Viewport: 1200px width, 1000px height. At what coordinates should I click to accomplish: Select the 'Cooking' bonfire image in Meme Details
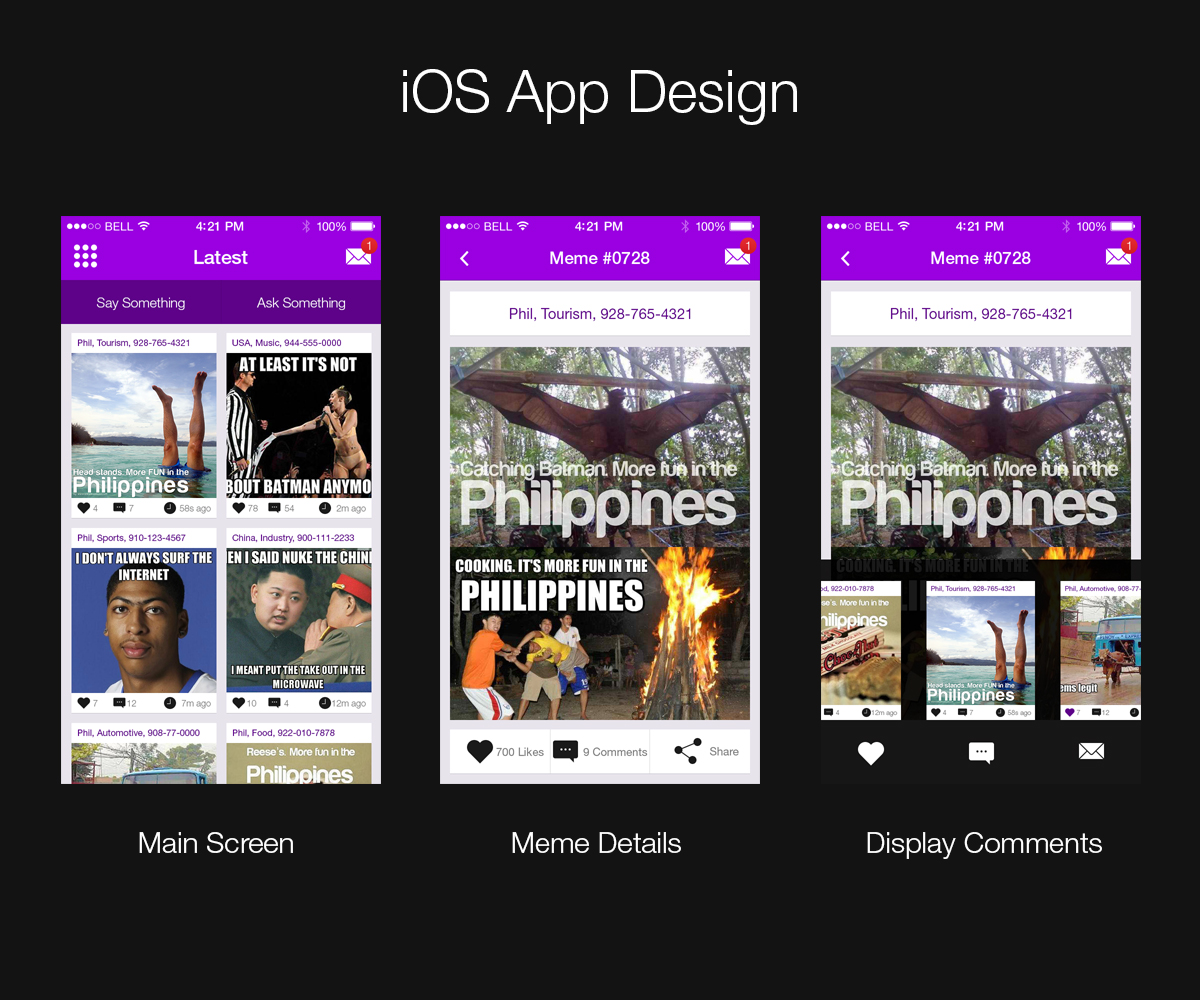coord(600,633)
